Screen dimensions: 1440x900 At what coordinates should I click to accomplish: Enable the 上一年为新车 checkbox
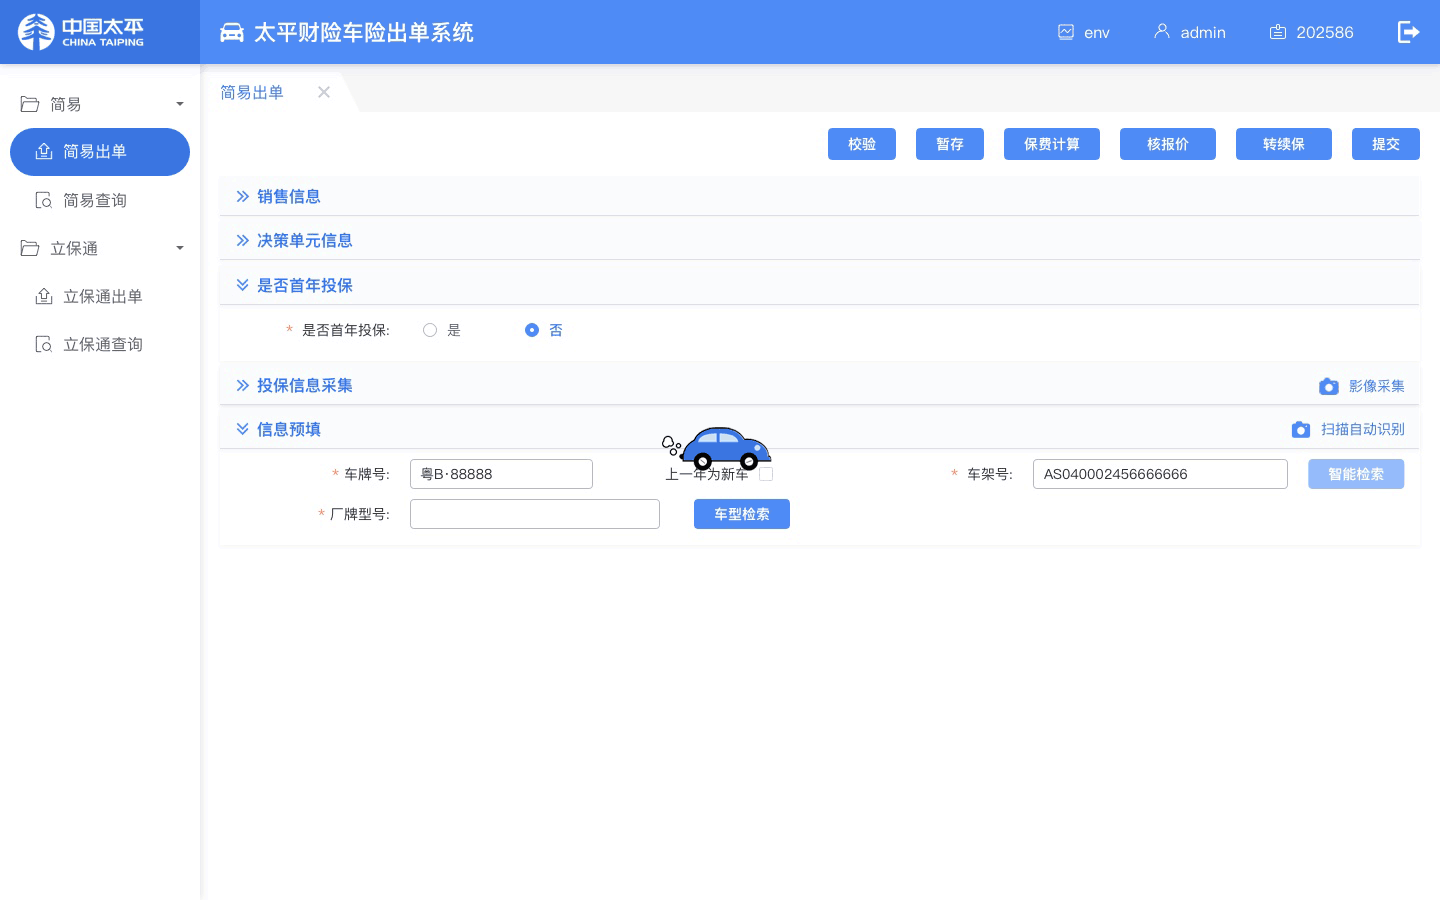click(766, 474)
